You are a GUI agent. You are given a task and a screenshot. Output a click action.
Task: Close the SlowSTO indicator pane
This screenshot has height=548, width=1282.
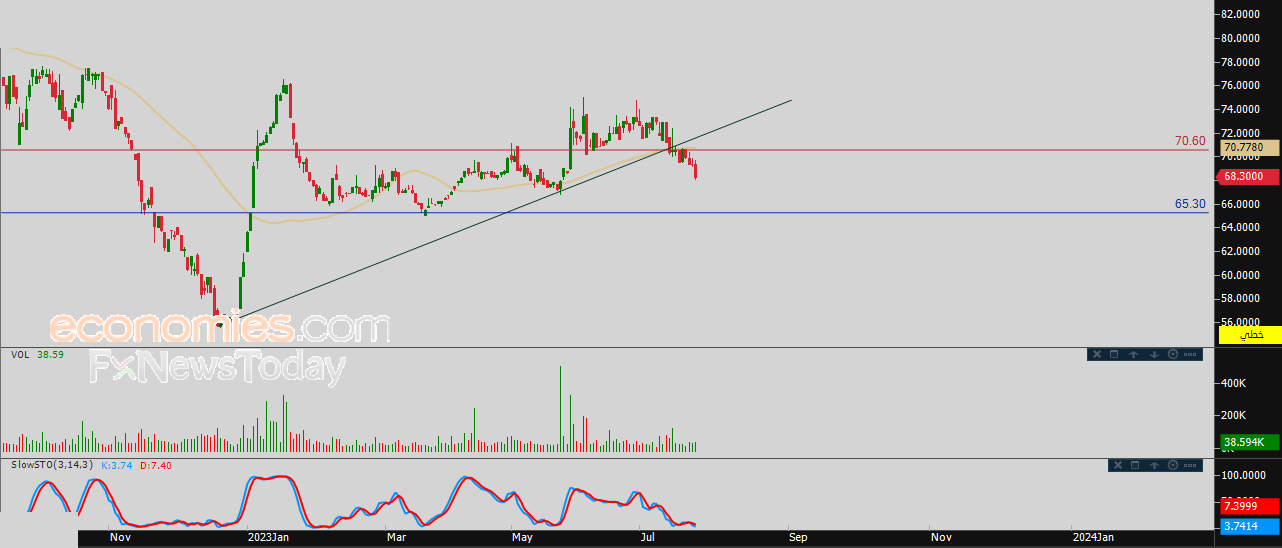(x=1118, y=465)
